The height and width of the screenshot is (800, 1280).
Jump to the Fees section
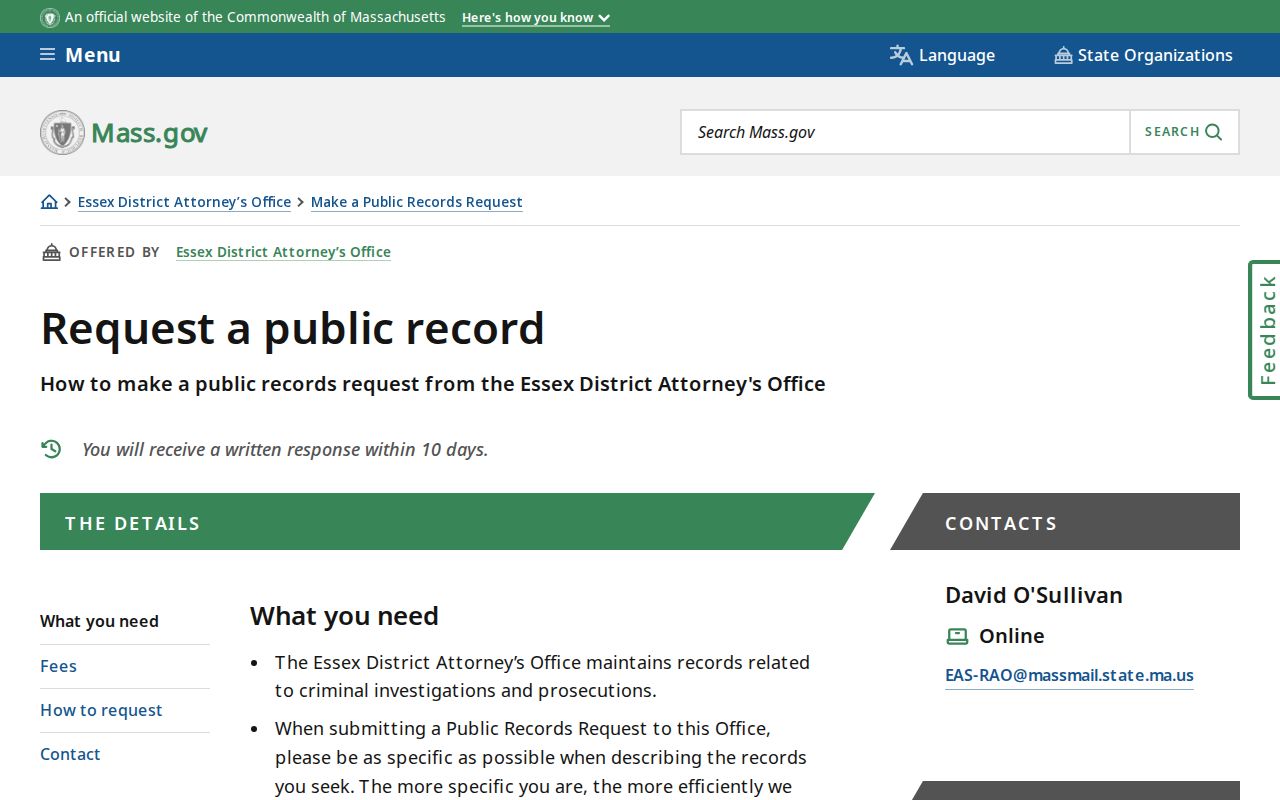click(58, 666)
